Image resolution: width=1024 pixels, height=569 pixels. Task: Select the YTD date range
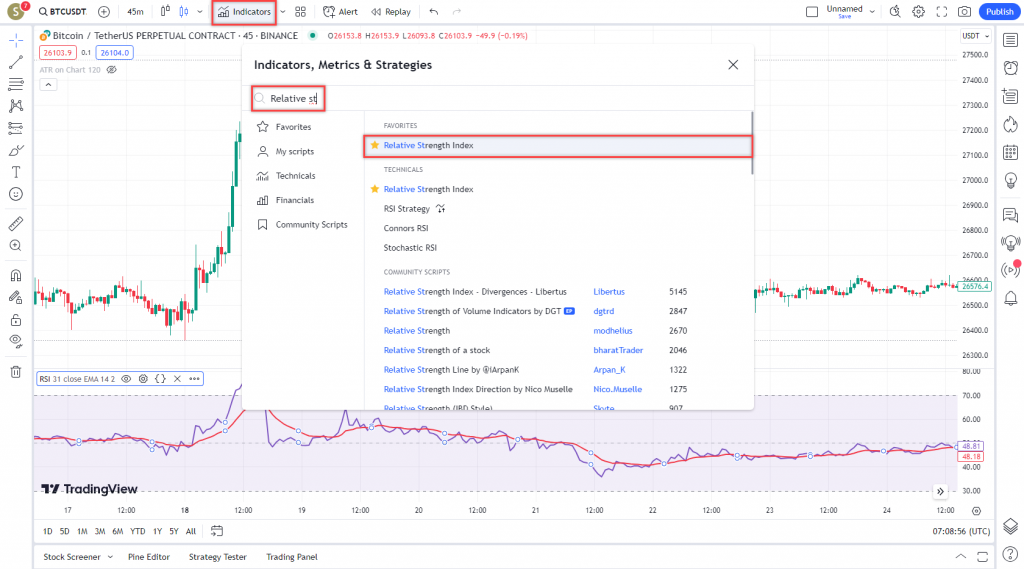coord(137,532)
